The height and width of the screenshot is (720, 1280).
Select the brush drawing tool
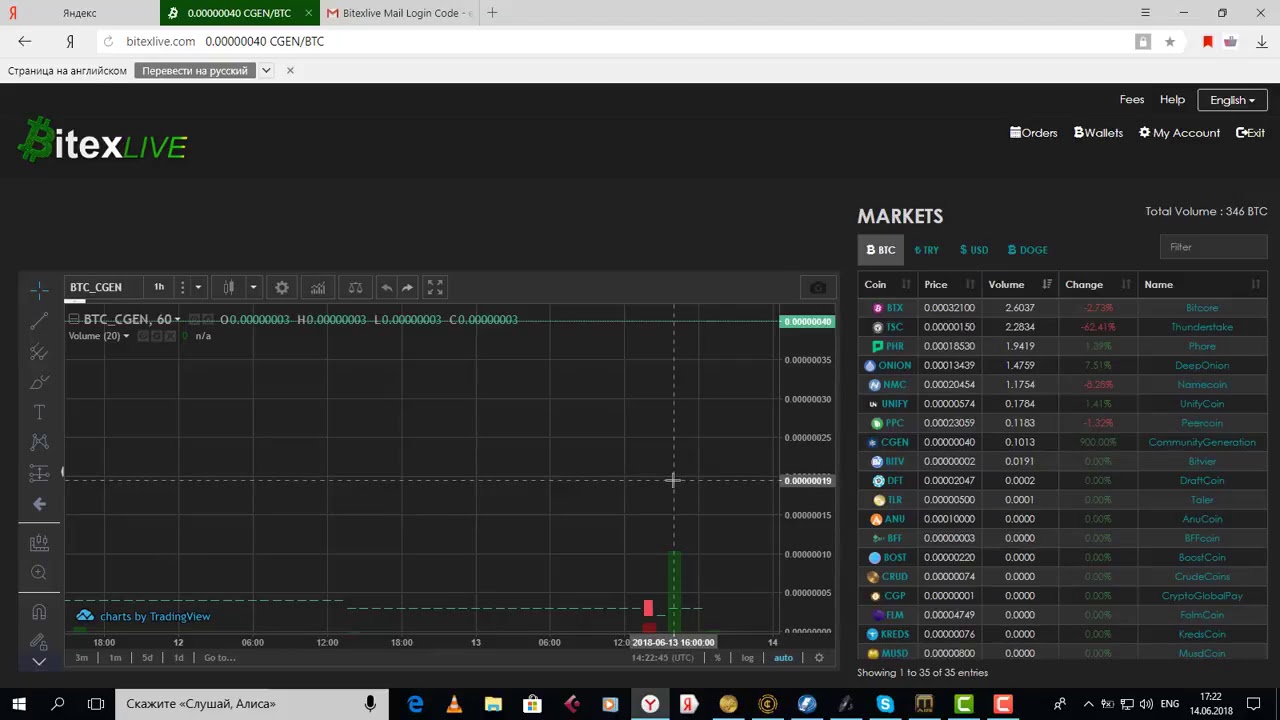[x=39, y=383]
